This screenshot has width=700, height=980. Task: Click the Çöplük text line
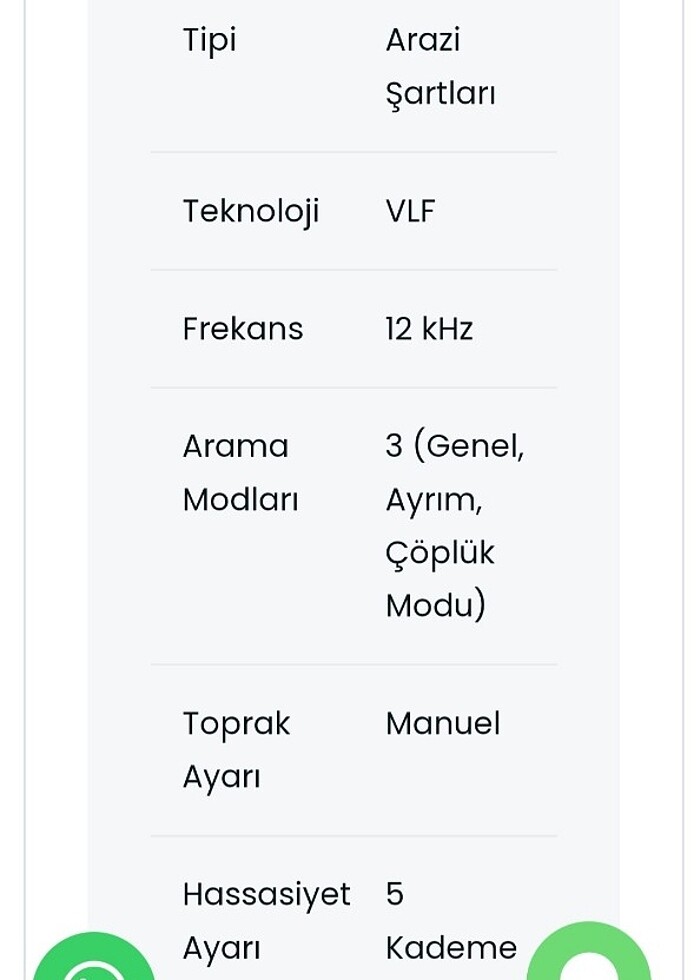(440, 553)
